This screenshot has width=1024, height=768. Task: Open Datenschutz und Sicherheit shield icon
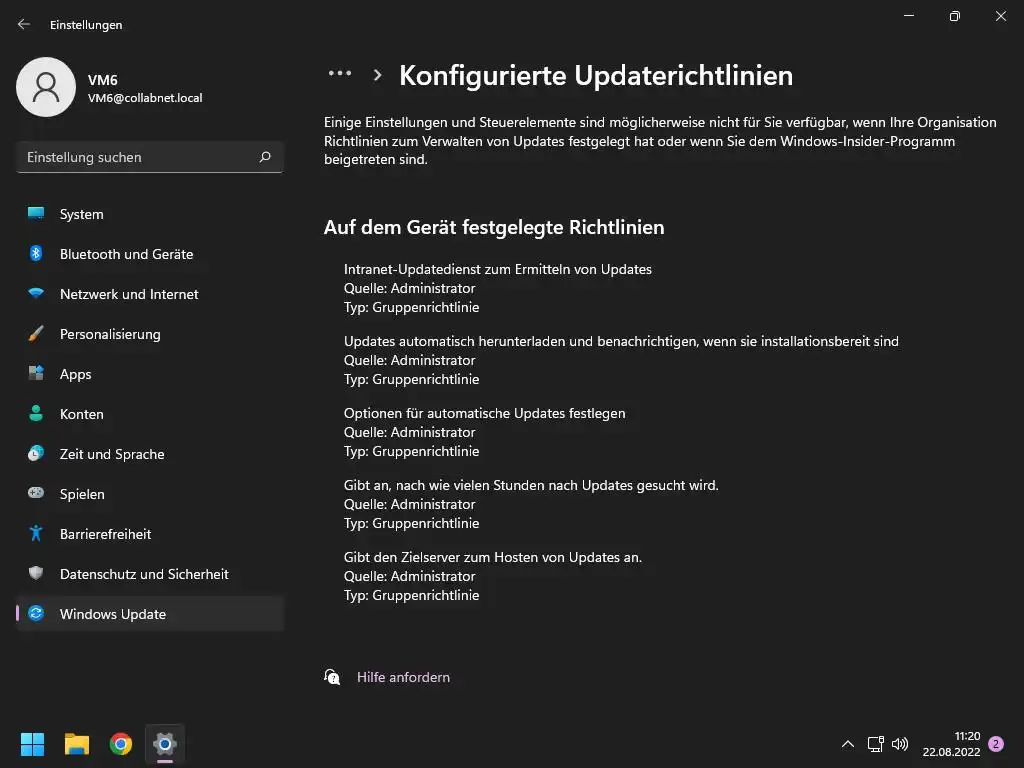pos(36,574)
